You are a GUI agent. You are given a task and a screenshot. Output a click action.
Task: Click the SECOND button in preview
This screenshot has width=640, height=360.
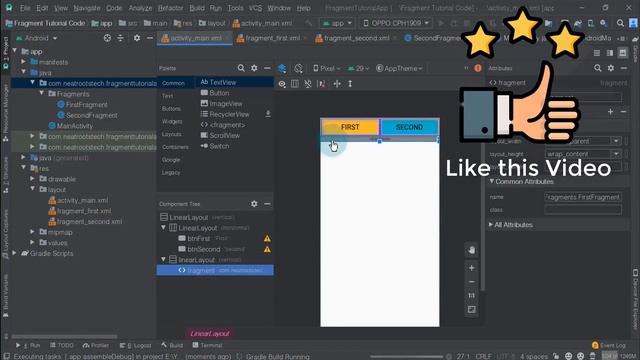[409, 127]
